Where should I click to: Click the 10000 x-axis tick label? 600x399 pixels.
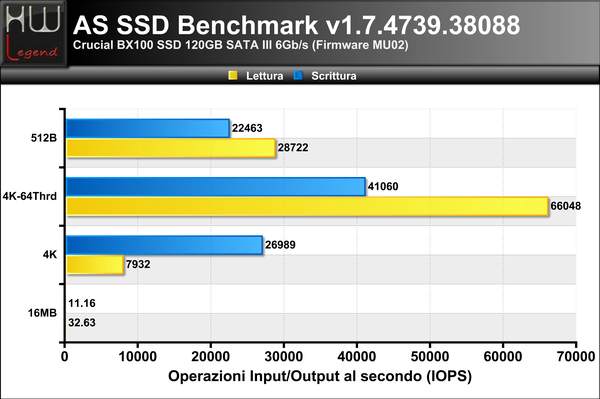click(138, 357)
